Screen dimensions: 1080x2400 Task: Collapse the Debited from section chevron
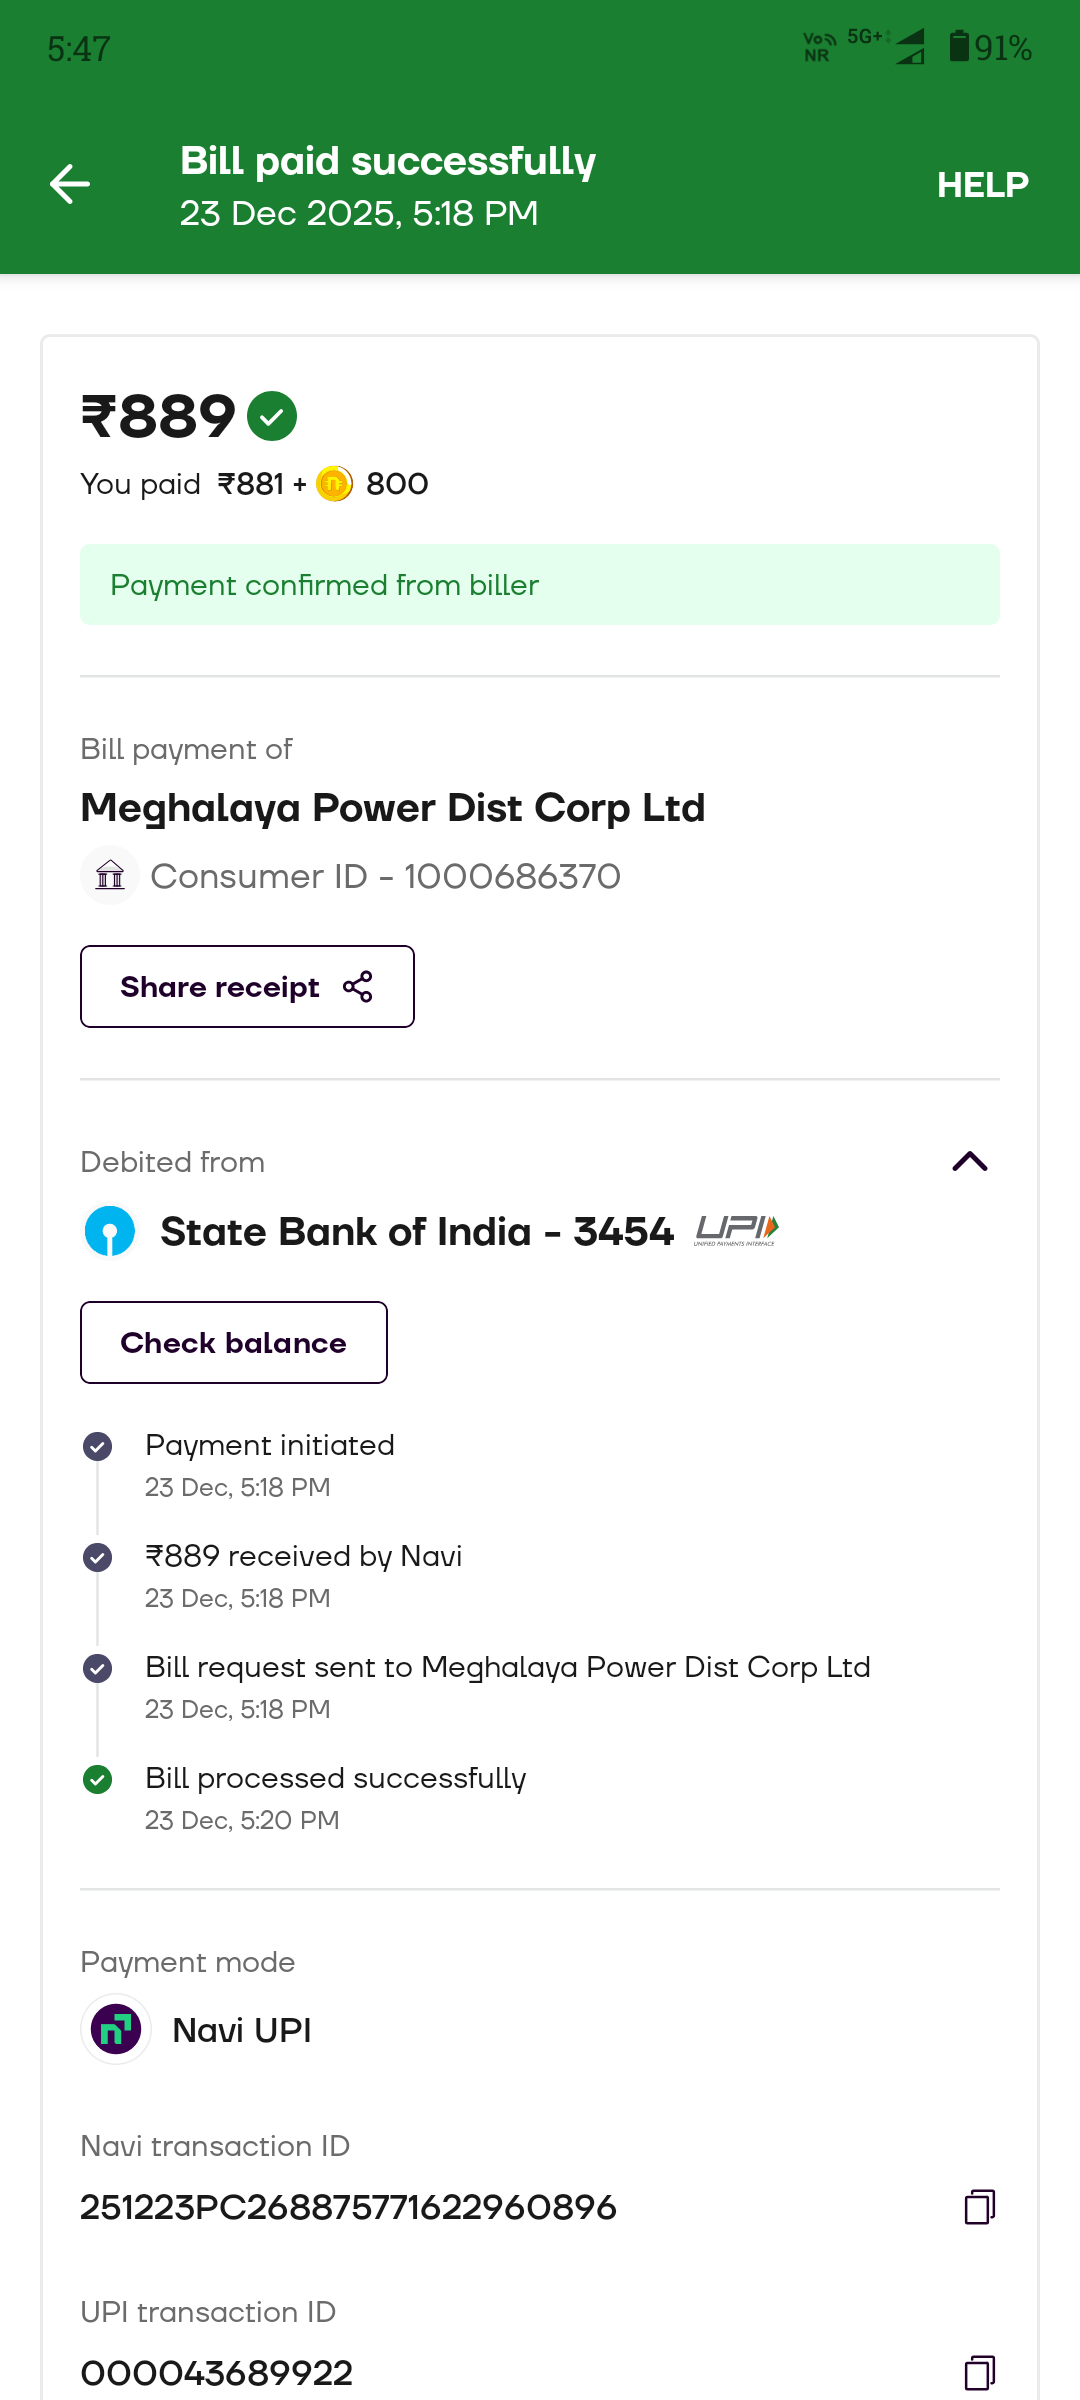click(969, 1161)
